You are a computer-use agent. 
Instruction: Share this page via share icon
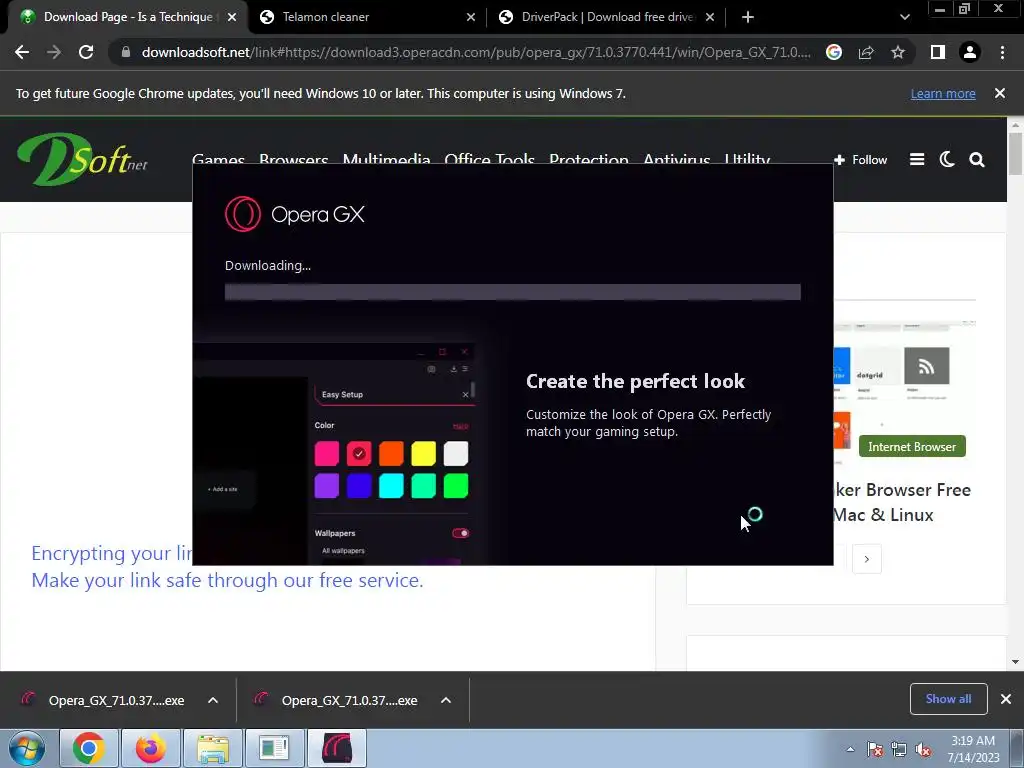[x=866, y=52]
